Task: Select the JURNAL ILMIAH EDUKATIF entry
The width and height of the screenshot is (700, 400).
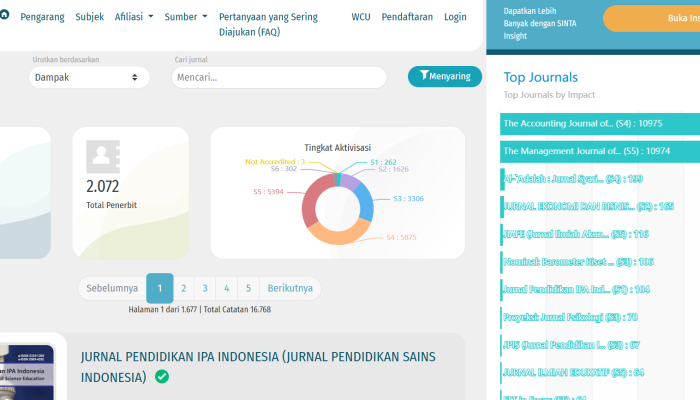Action: [x=574, y=372]
